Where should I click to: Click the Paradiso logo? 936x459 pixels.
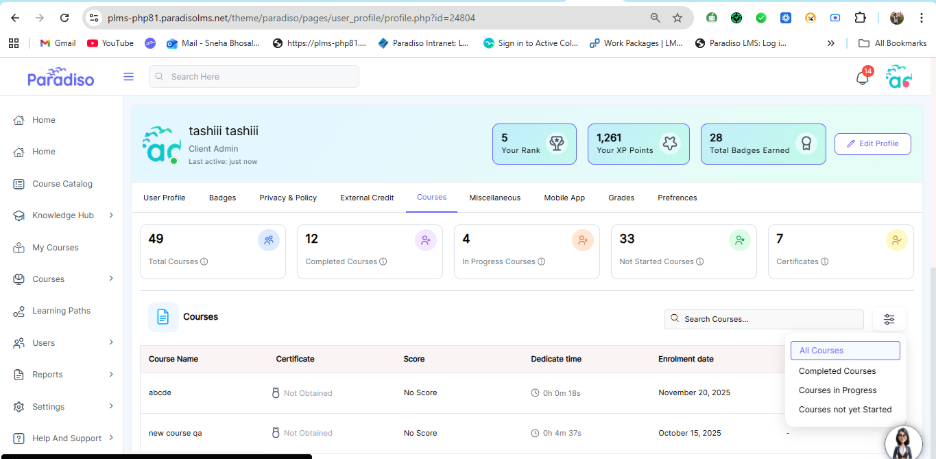pos(60,77)
